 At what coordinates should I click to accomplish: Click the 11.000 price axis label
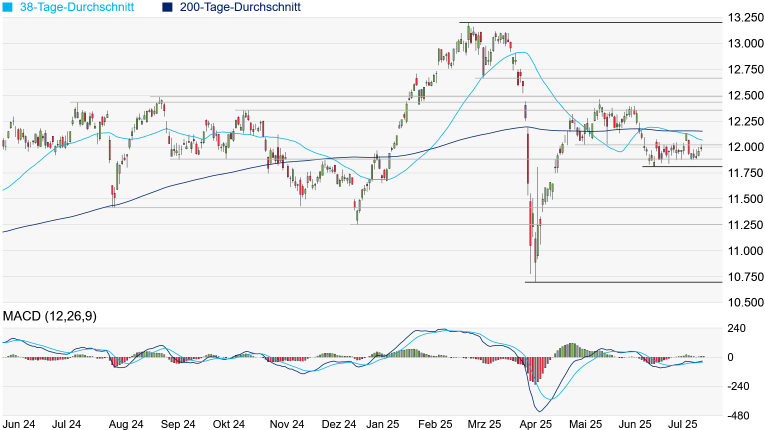click(745, 251)
